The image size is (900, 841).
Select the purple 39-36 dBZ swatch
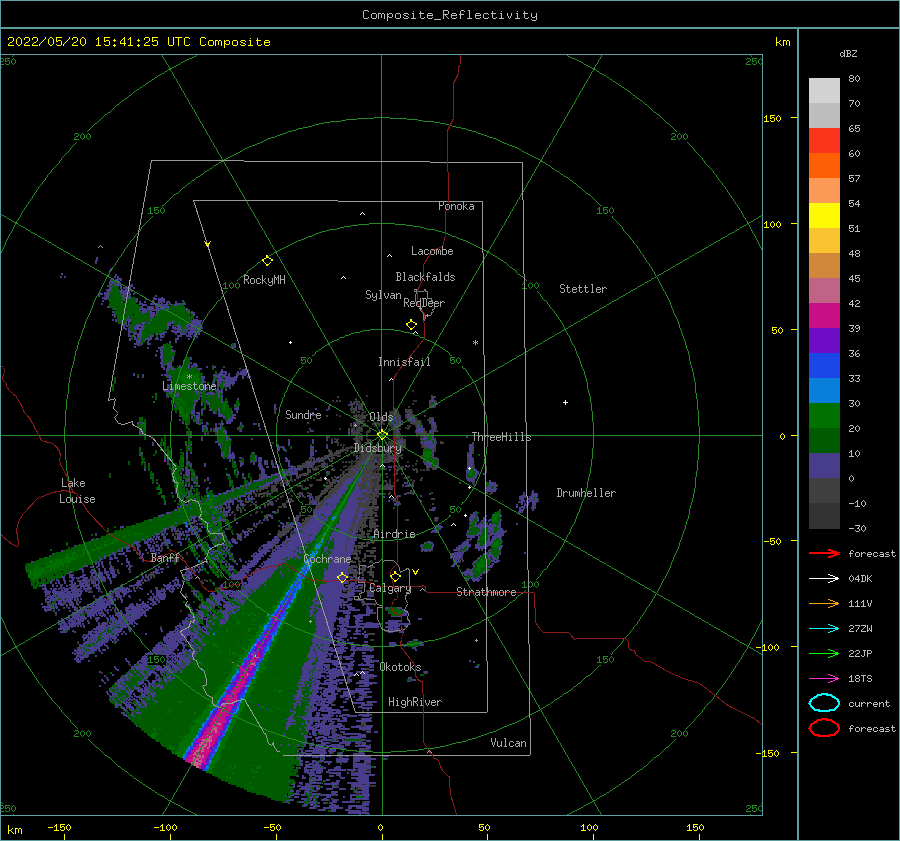(824, 340)
